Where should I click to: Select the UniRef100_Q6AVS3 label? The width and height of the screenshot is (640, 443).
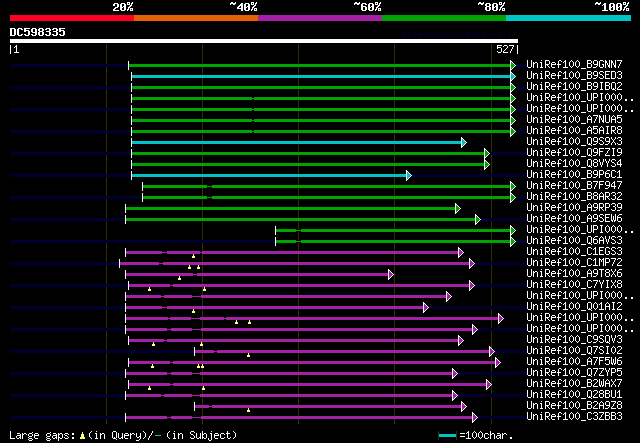pyautogui.click(x=574, y=241)
